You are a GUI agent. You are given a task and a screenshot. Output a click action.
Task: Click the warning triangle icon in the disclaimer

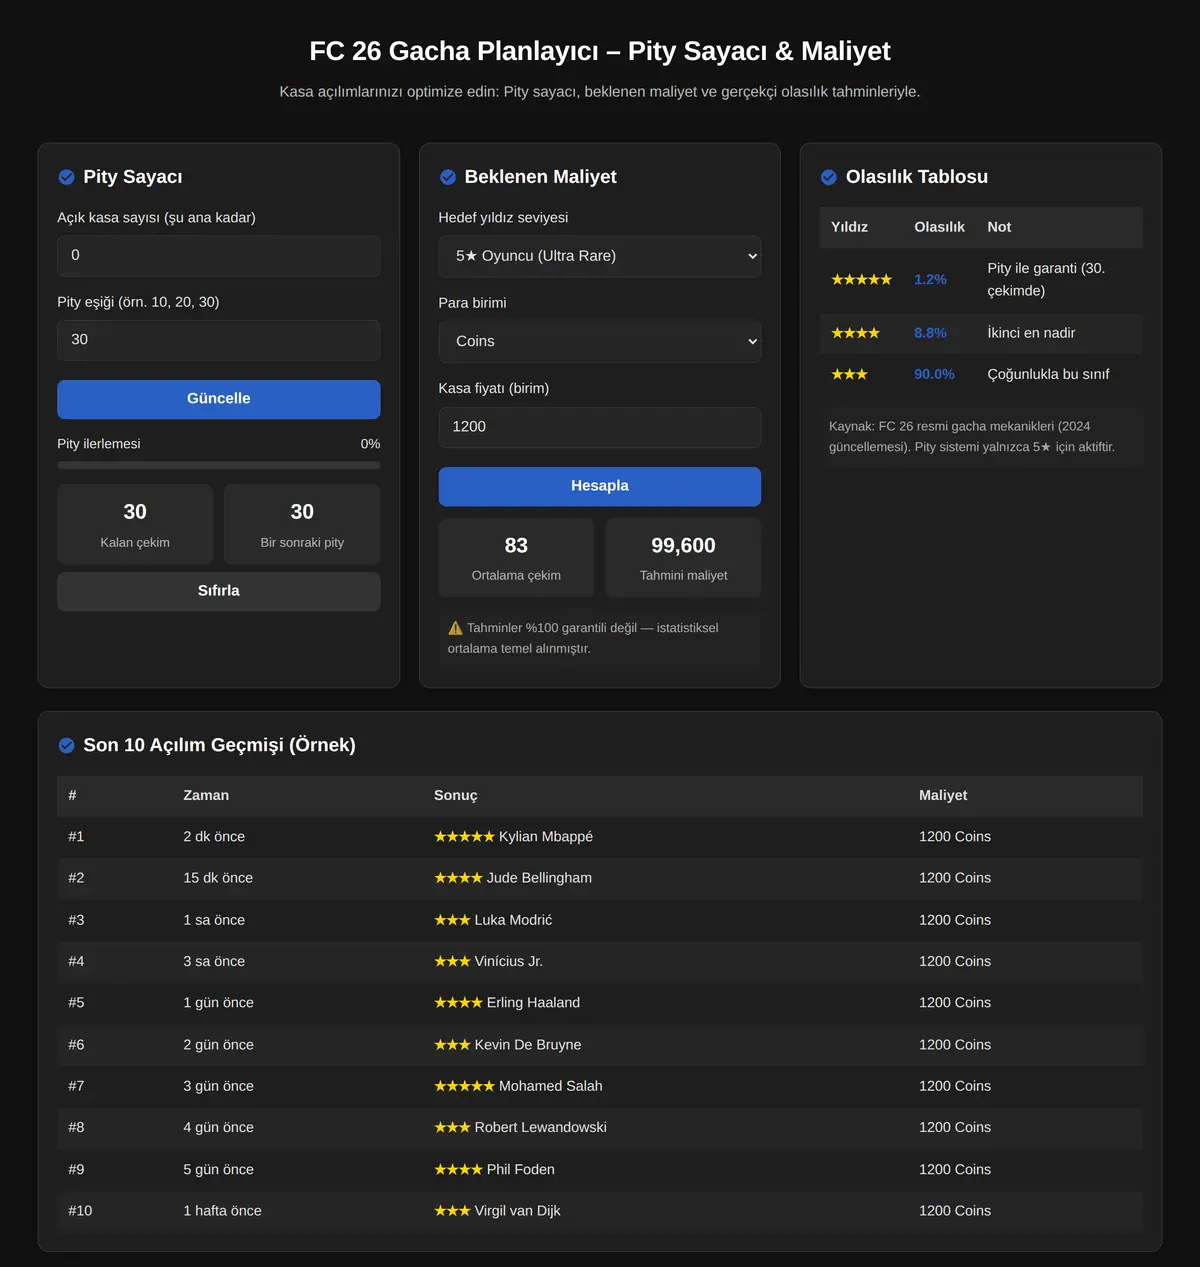pyautogui.click(x=456, y=628)
